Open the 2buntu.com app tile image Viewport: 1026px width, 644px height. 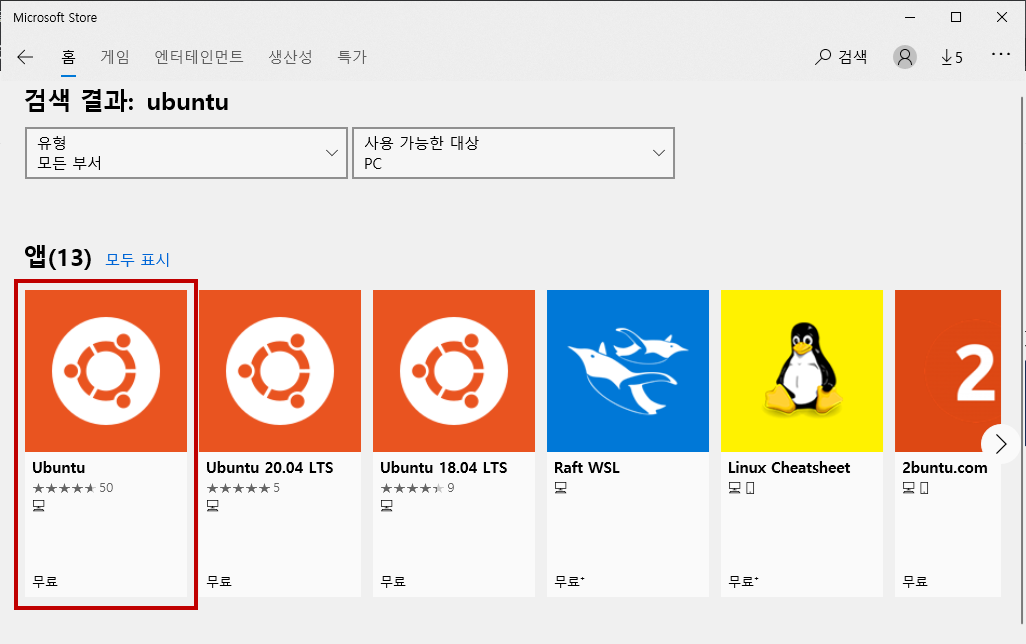[948, 370]
